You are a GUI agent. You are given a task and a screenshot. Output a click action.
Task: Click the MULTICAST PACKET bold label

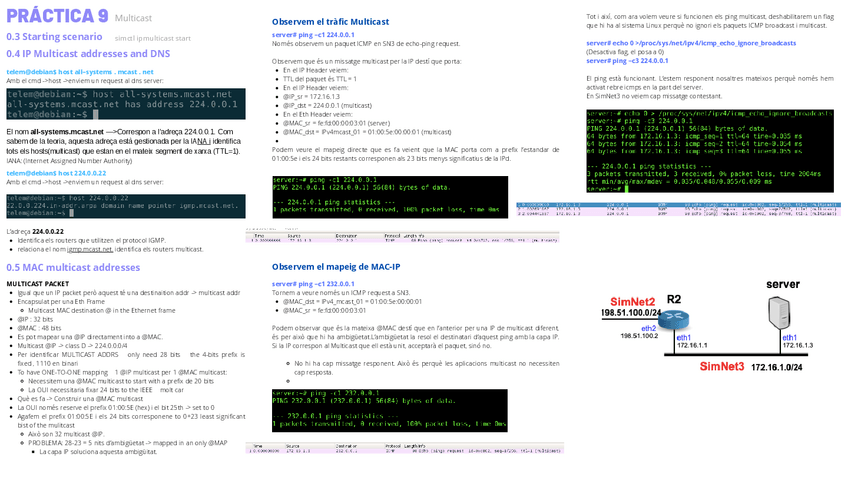pos(38,283)
